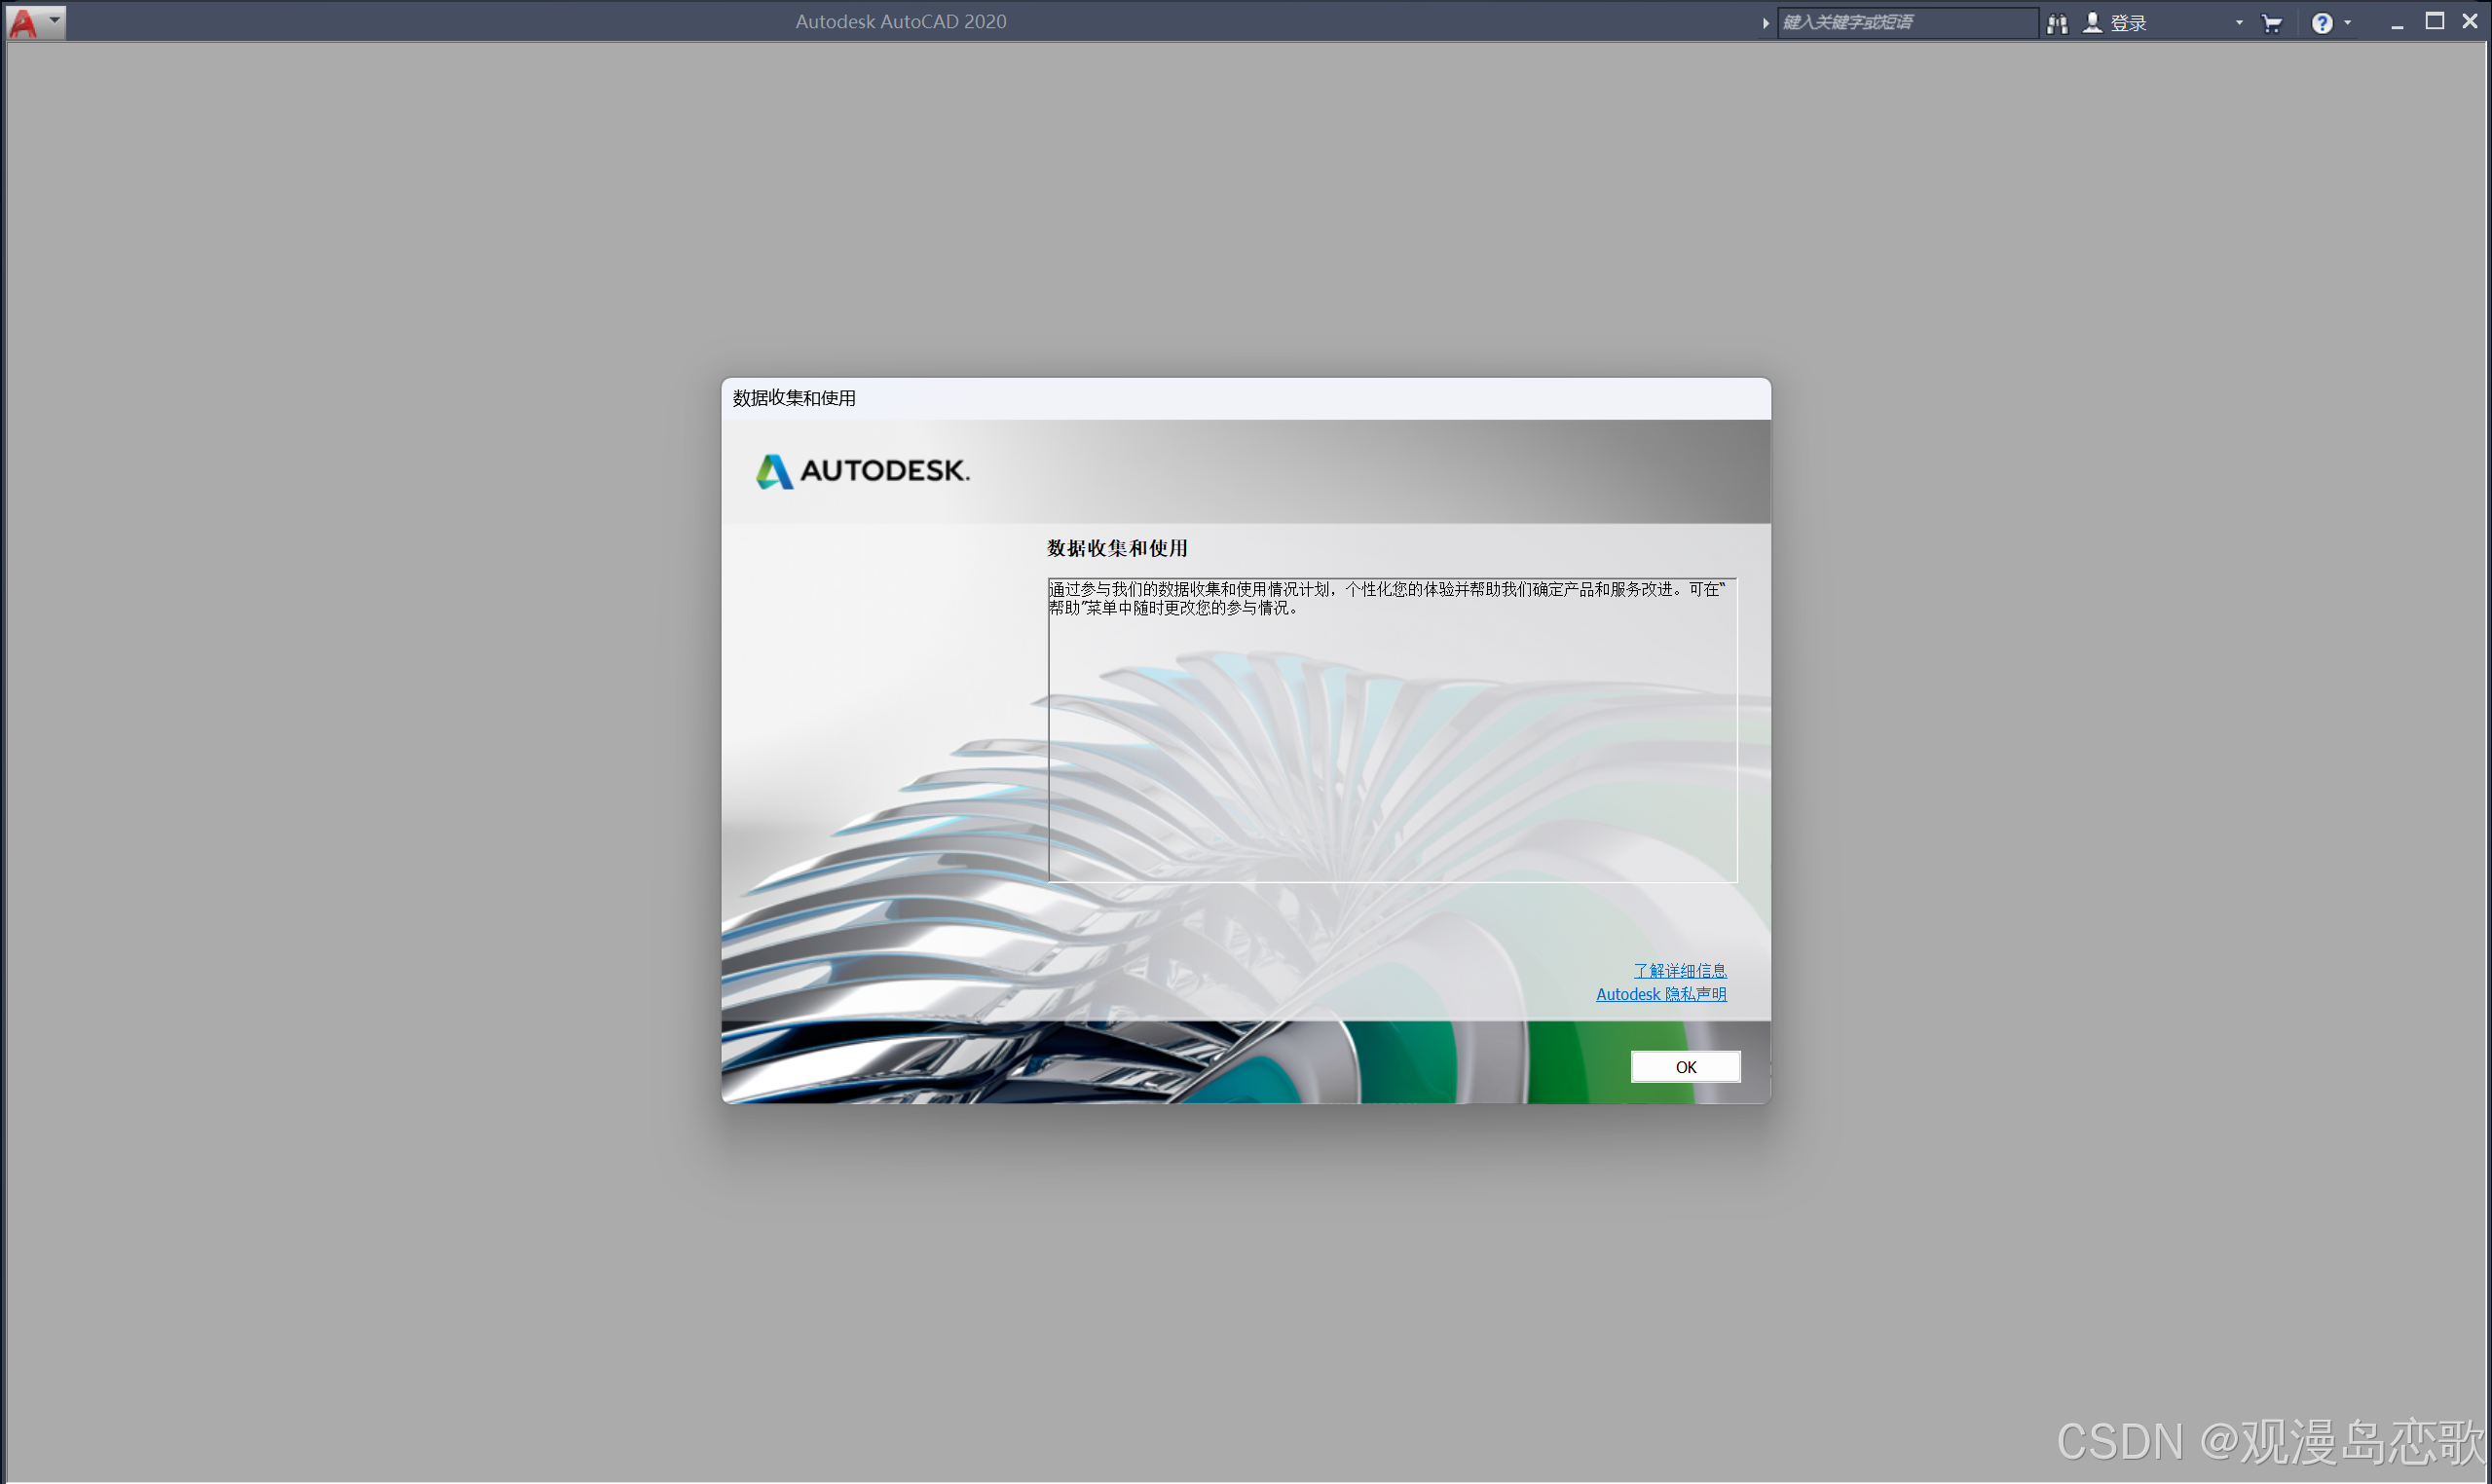Click OK in data collection dialog
This screenshot has width=2492, height=1484.
coord(1685,1067)
